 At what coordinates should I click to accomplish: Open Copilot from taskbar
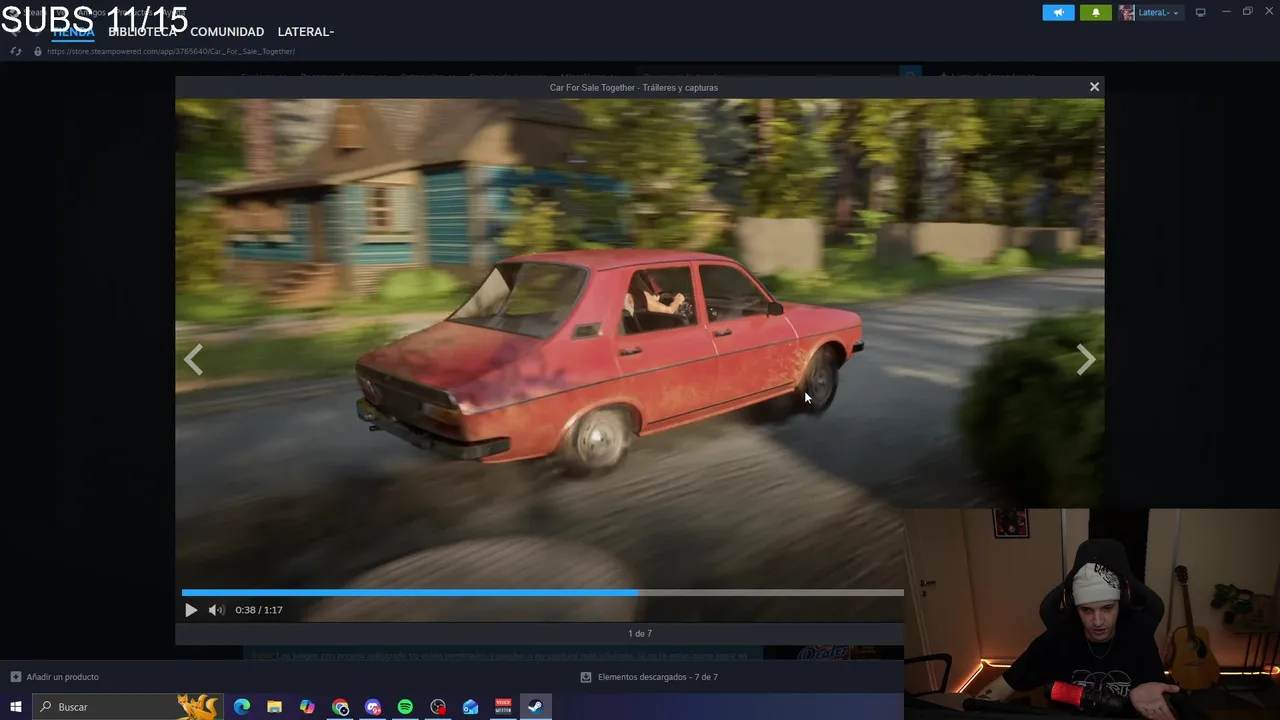coord(307,707)
